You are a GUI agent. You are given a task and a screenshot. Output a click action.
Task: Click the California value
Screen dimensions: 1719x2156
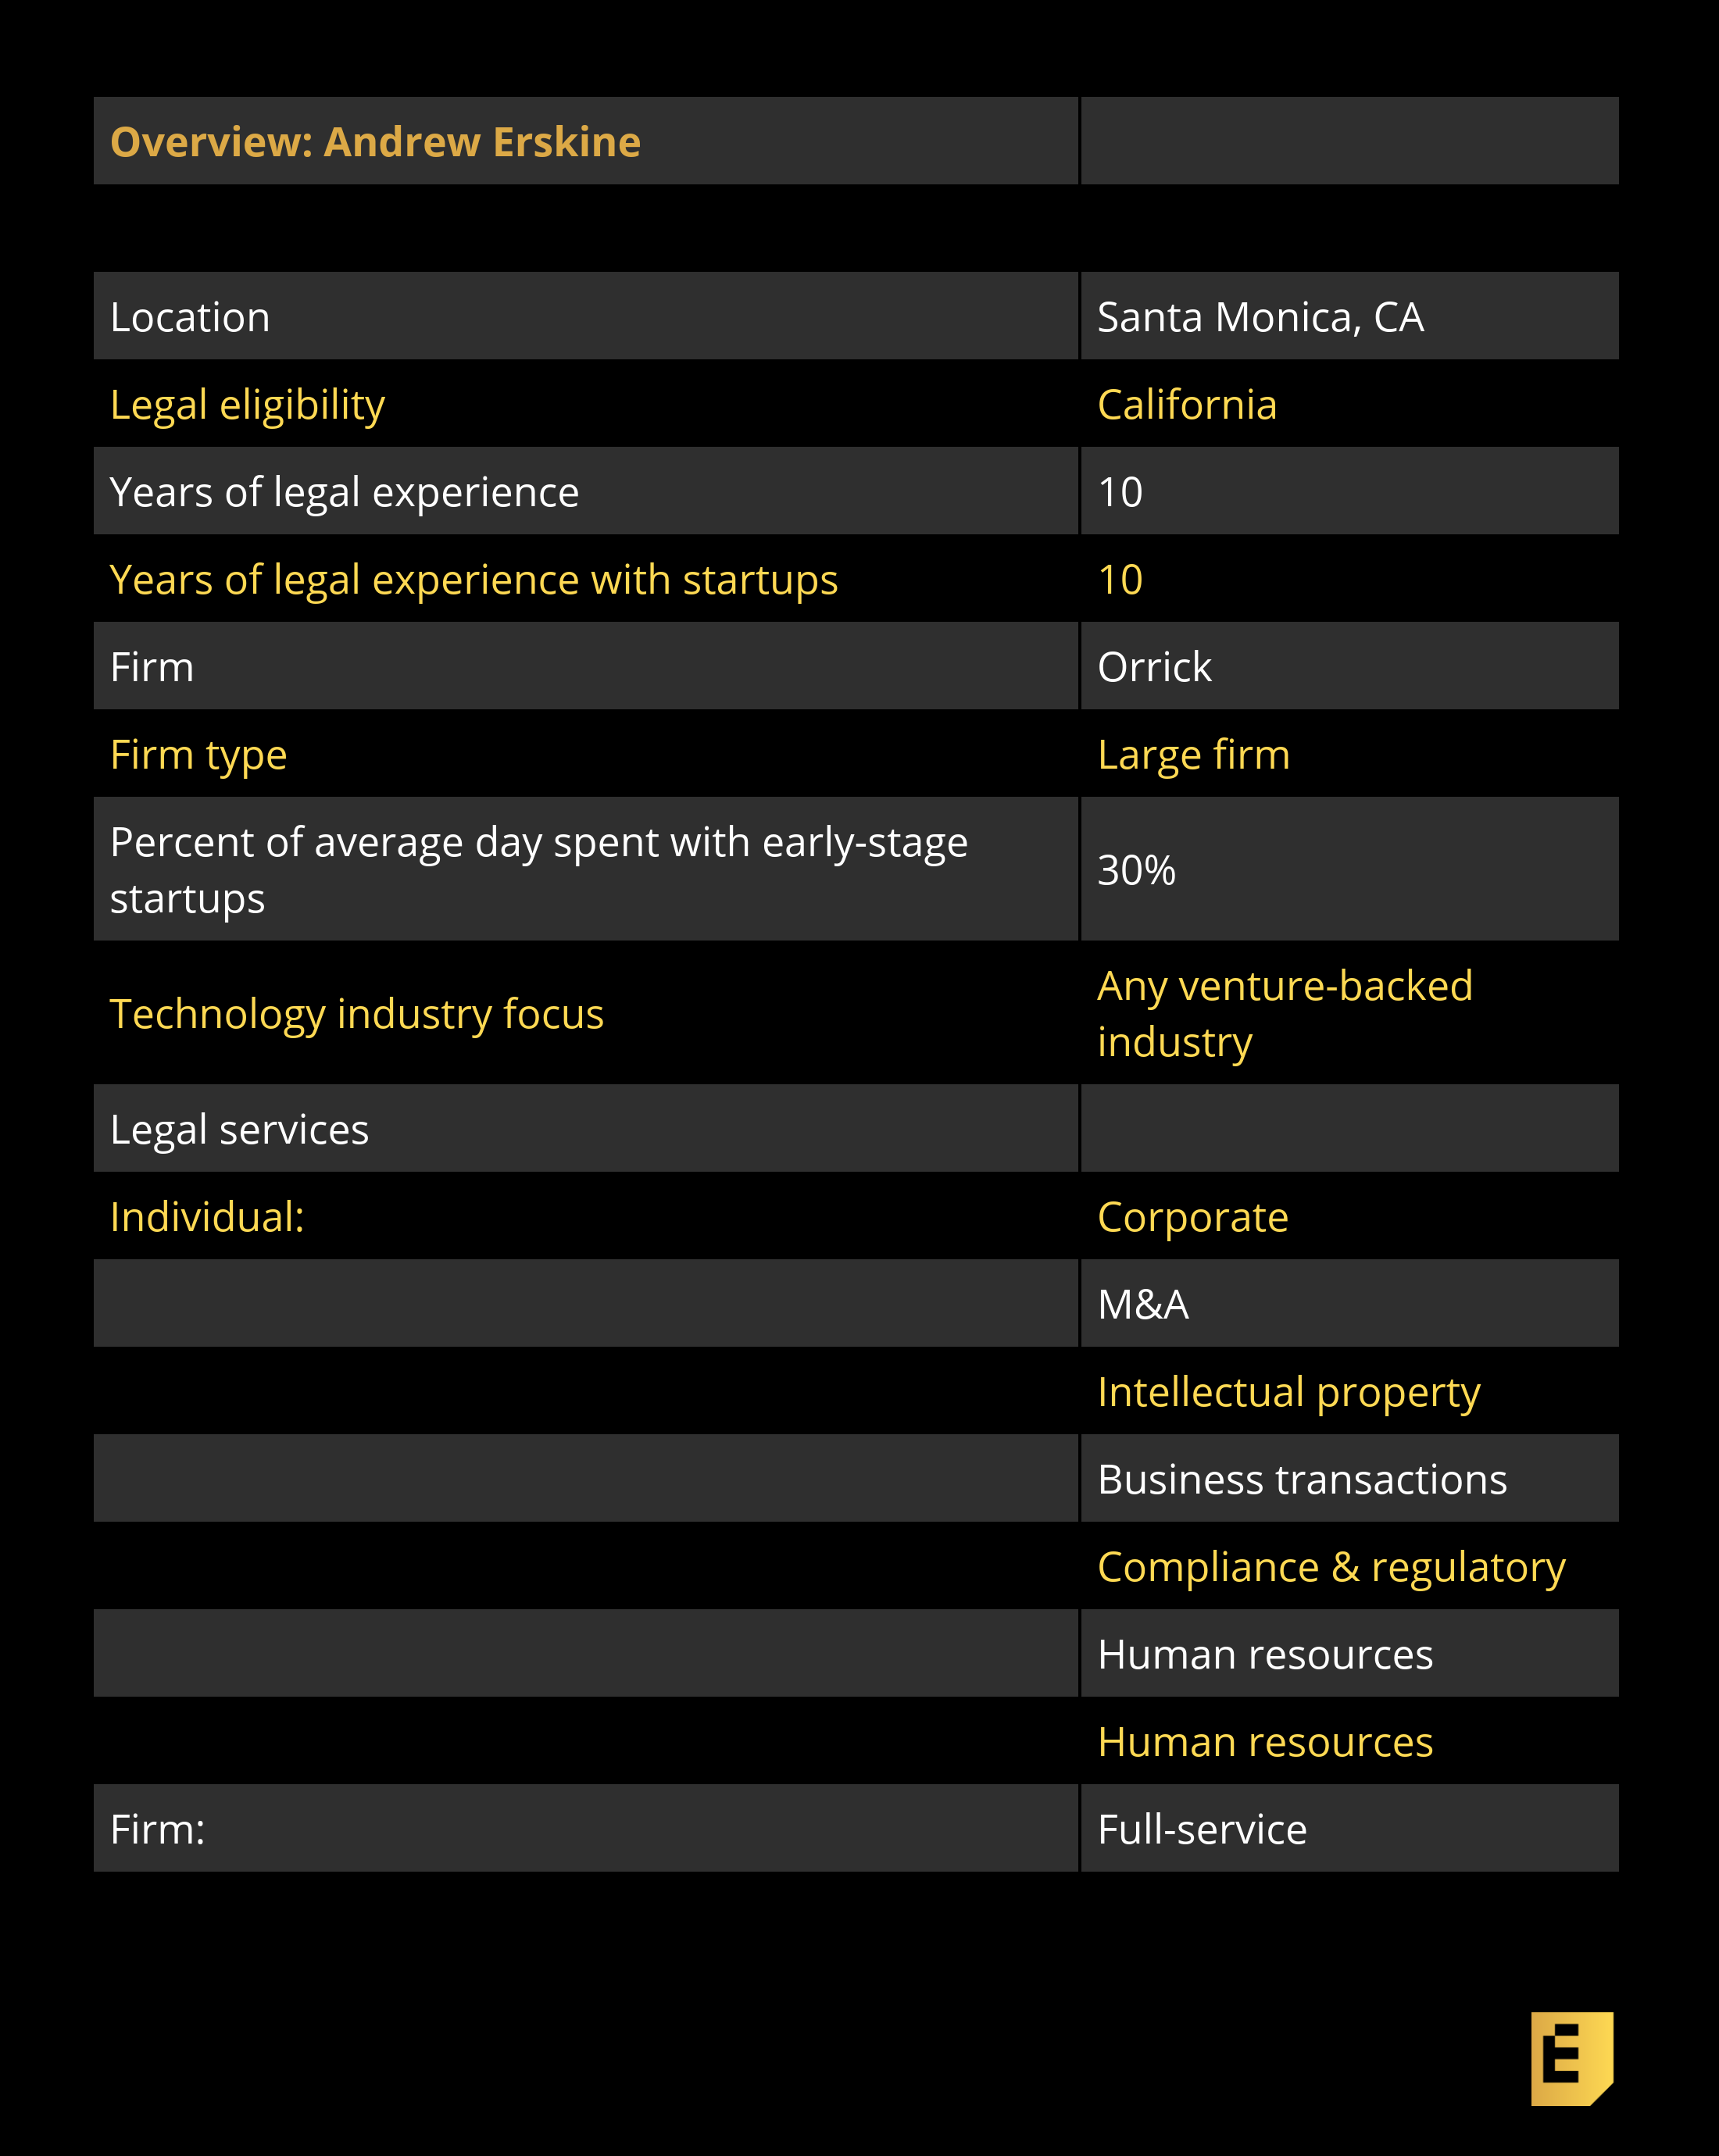point(1187,405)
